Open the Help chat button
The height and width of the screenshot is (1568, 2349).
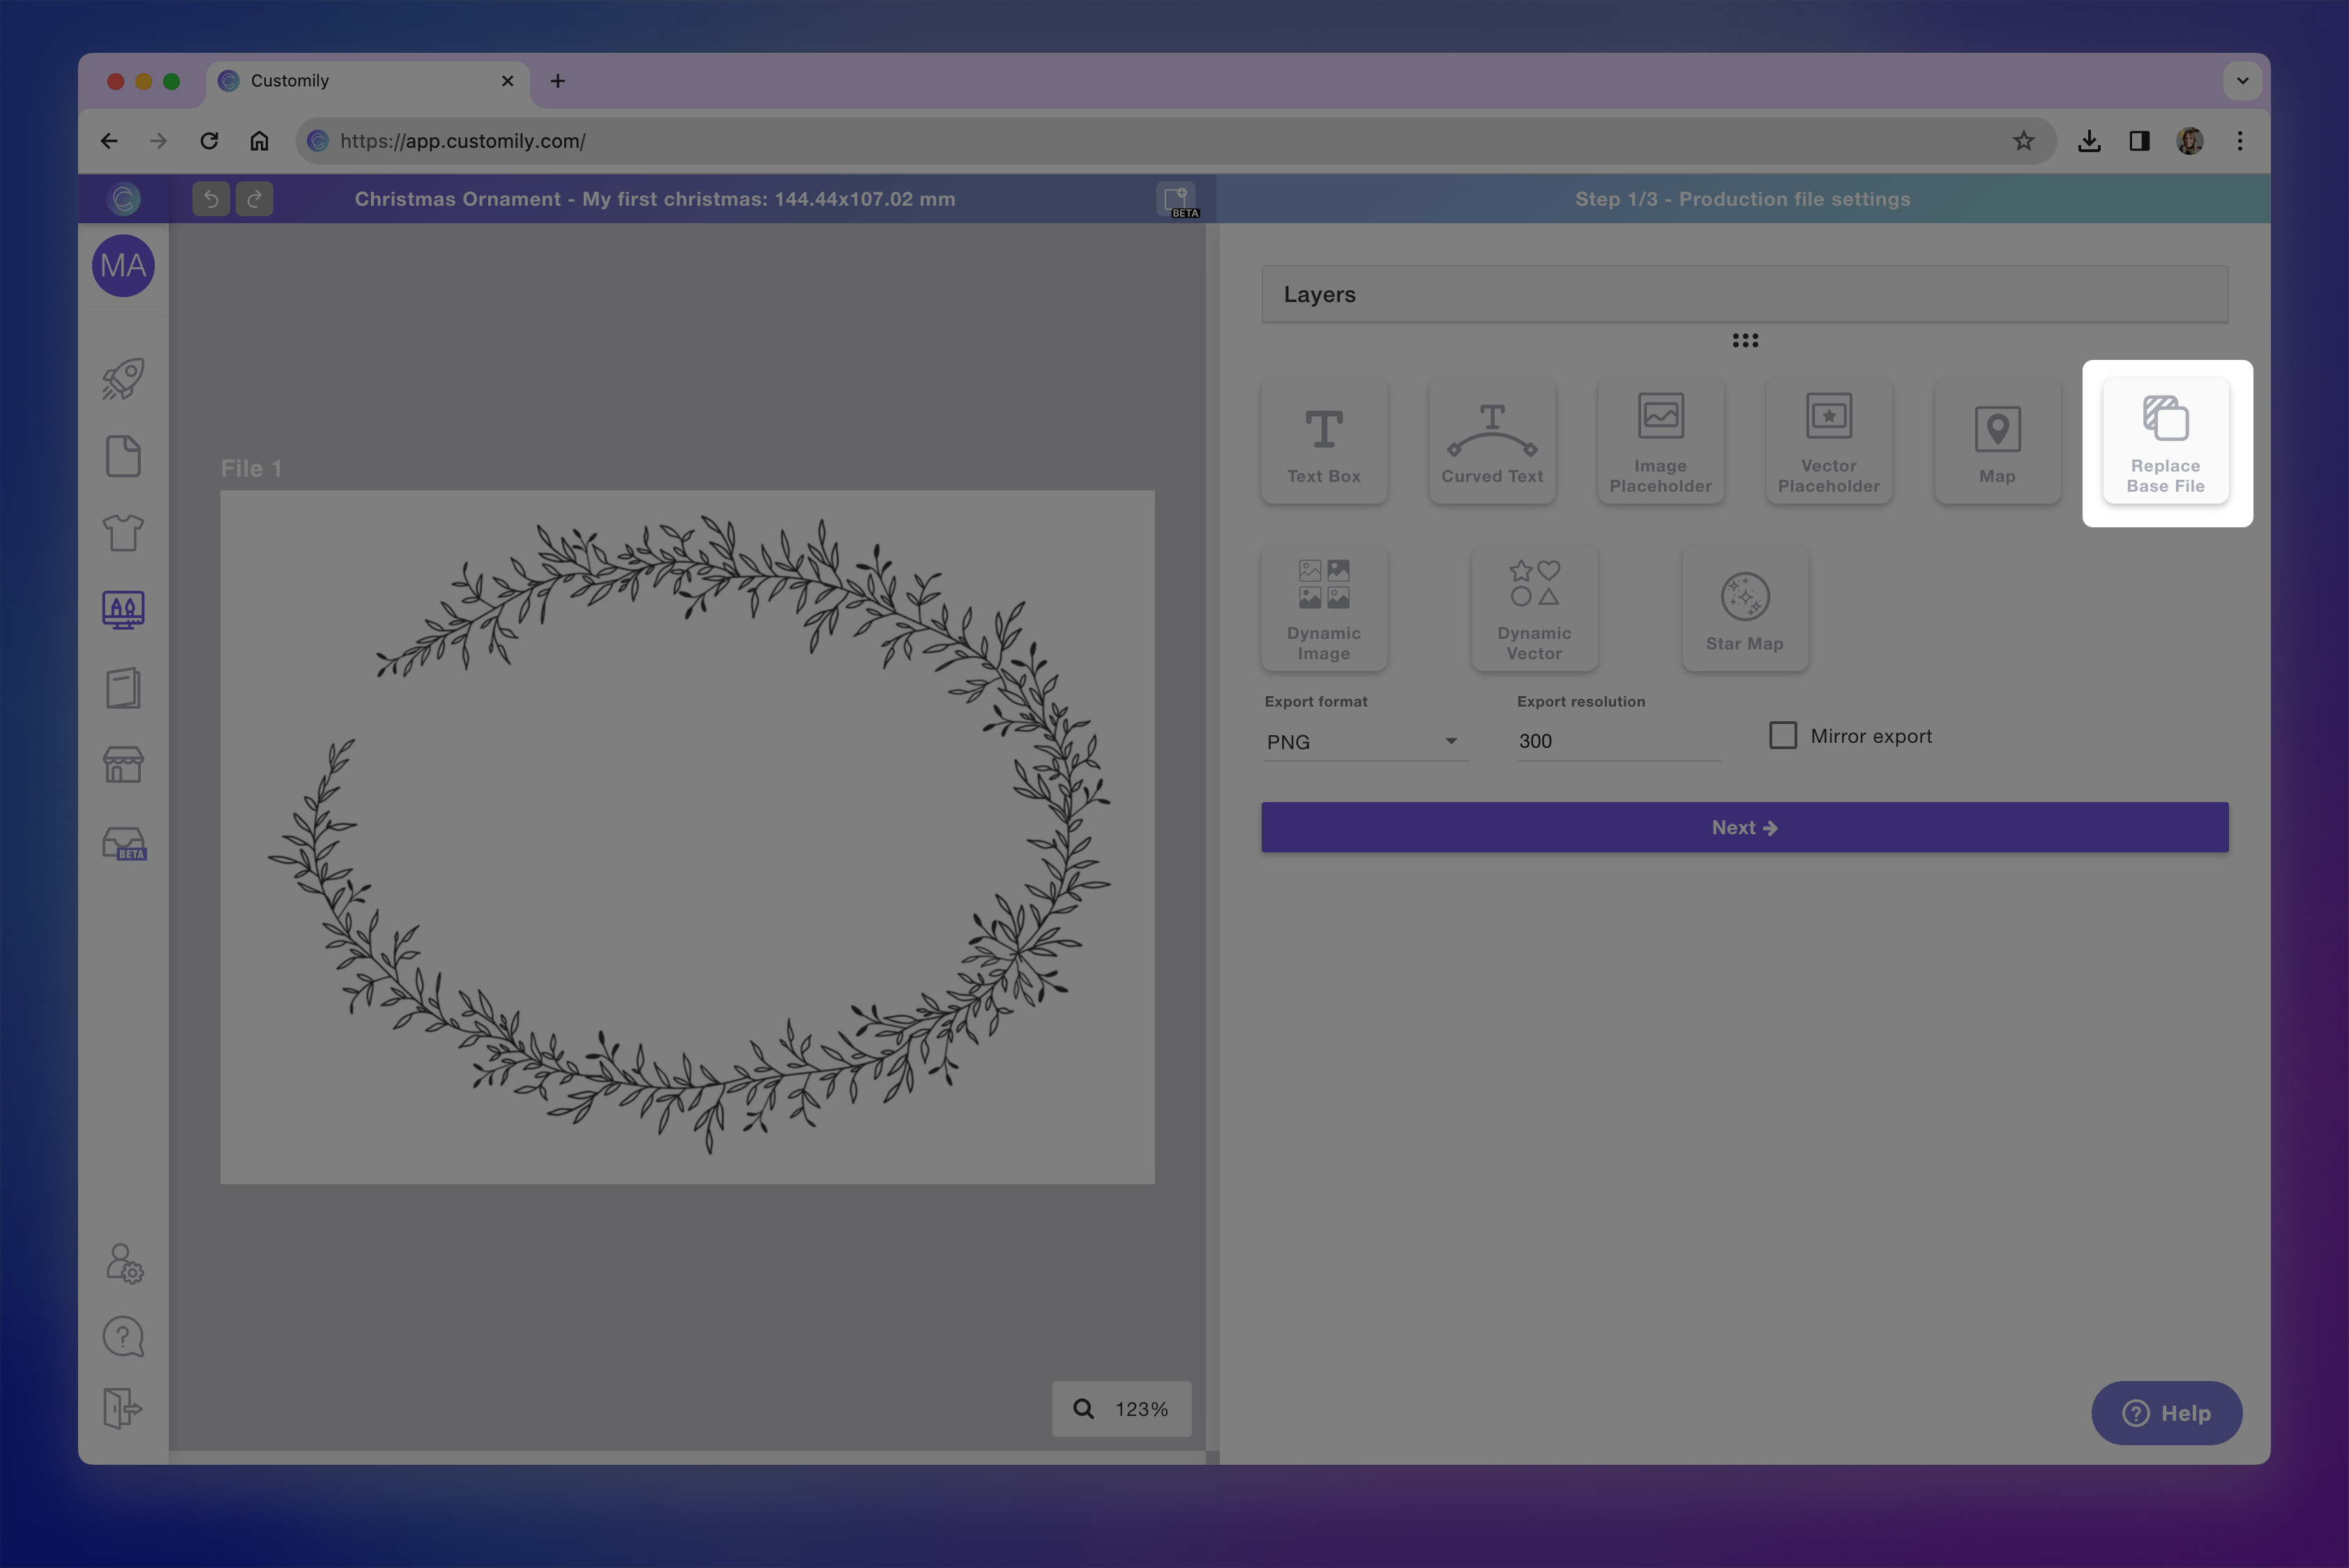click(2166, 1413)
